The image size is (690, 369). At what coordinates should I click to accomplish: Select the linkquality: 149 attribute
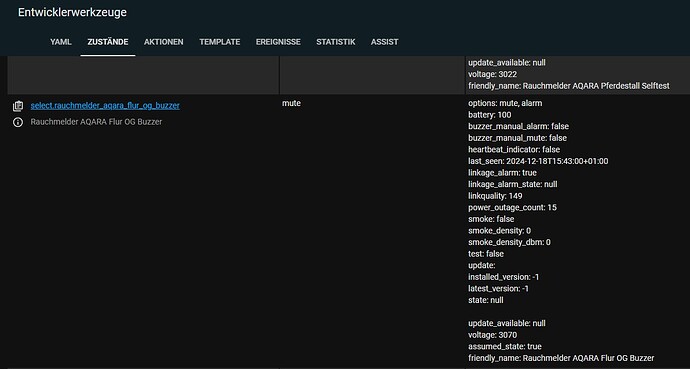495,196
